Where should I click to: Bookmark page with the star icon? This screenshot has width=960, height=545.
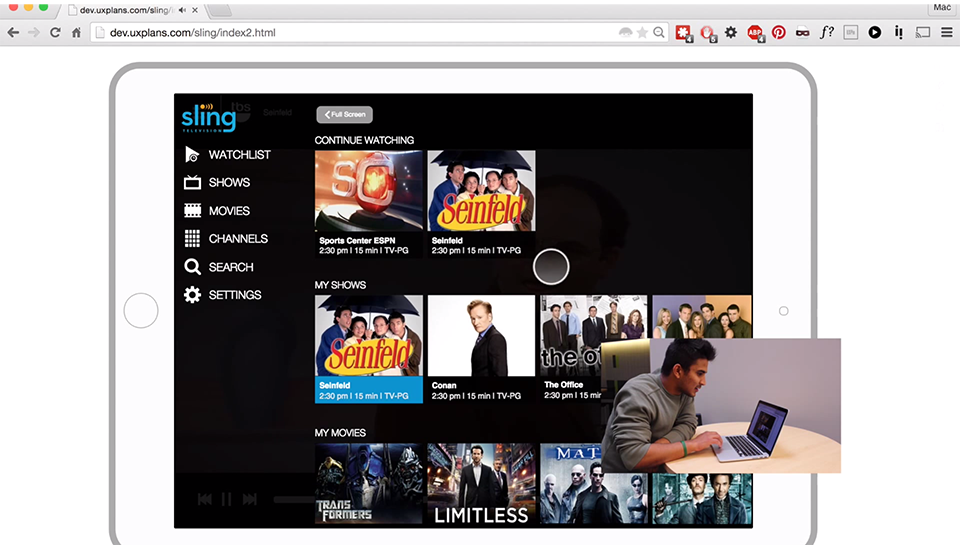(x=642, y=32)
